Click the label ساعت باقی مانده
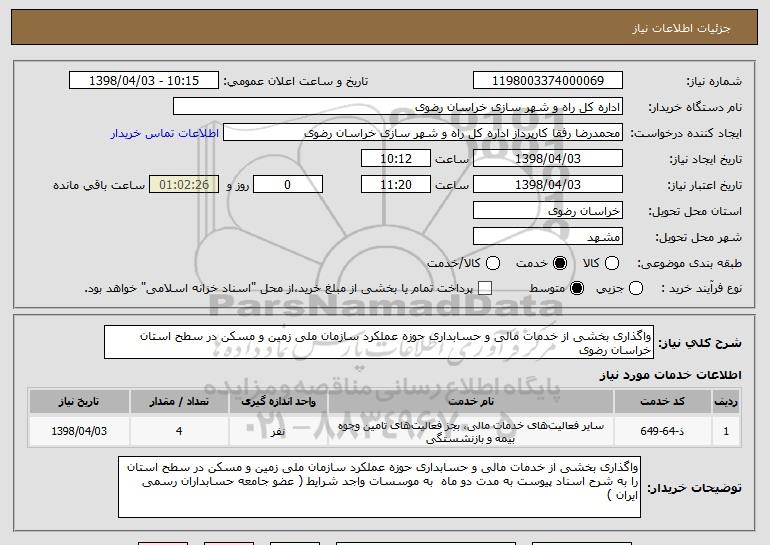The image size is (770, 545). (x=99, y=185)
